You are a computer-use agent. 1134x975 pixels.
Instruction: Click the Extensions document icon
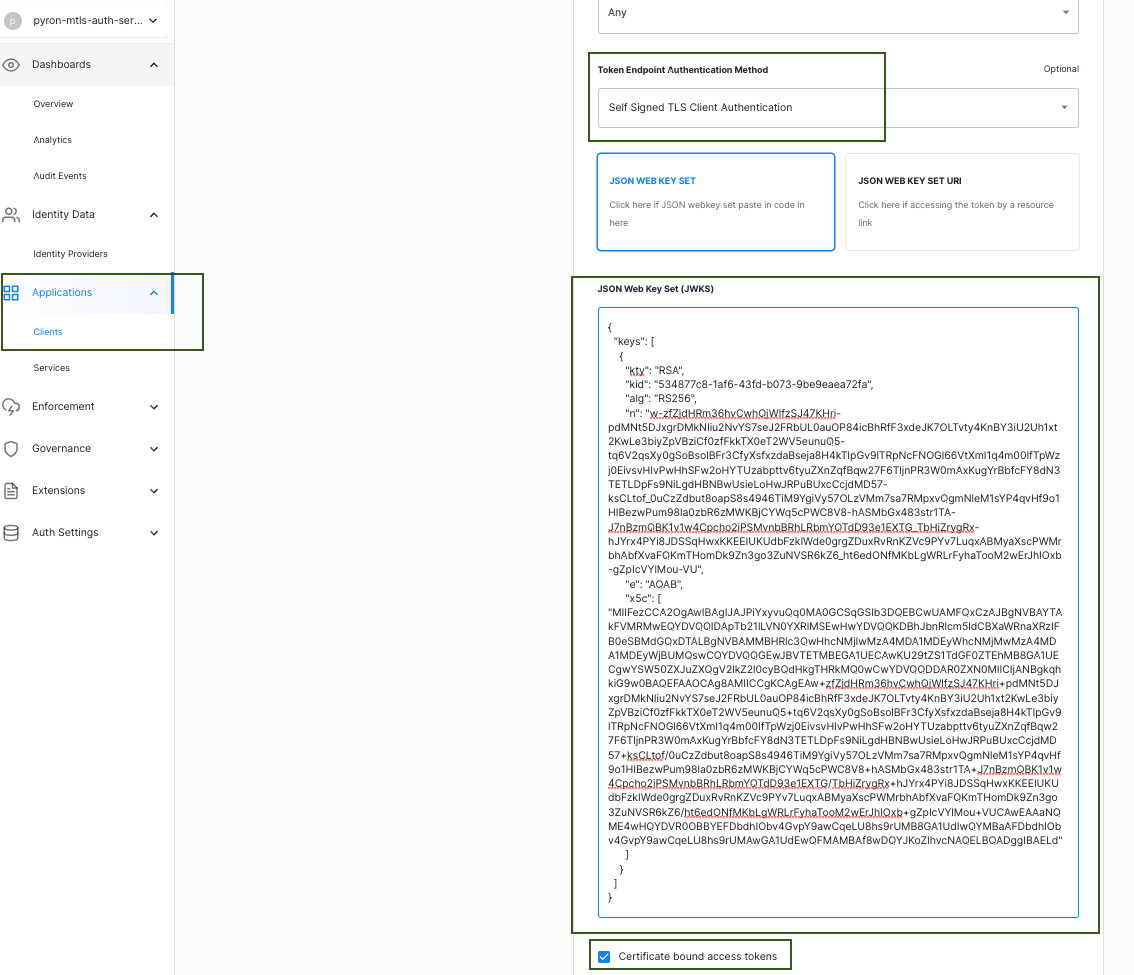coord(12,491)
